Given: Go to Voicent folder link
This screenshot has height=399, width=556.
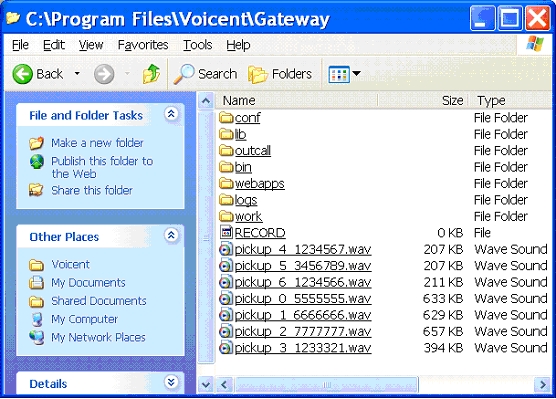Looking at the screenshot, I should (x=71, y=264).
